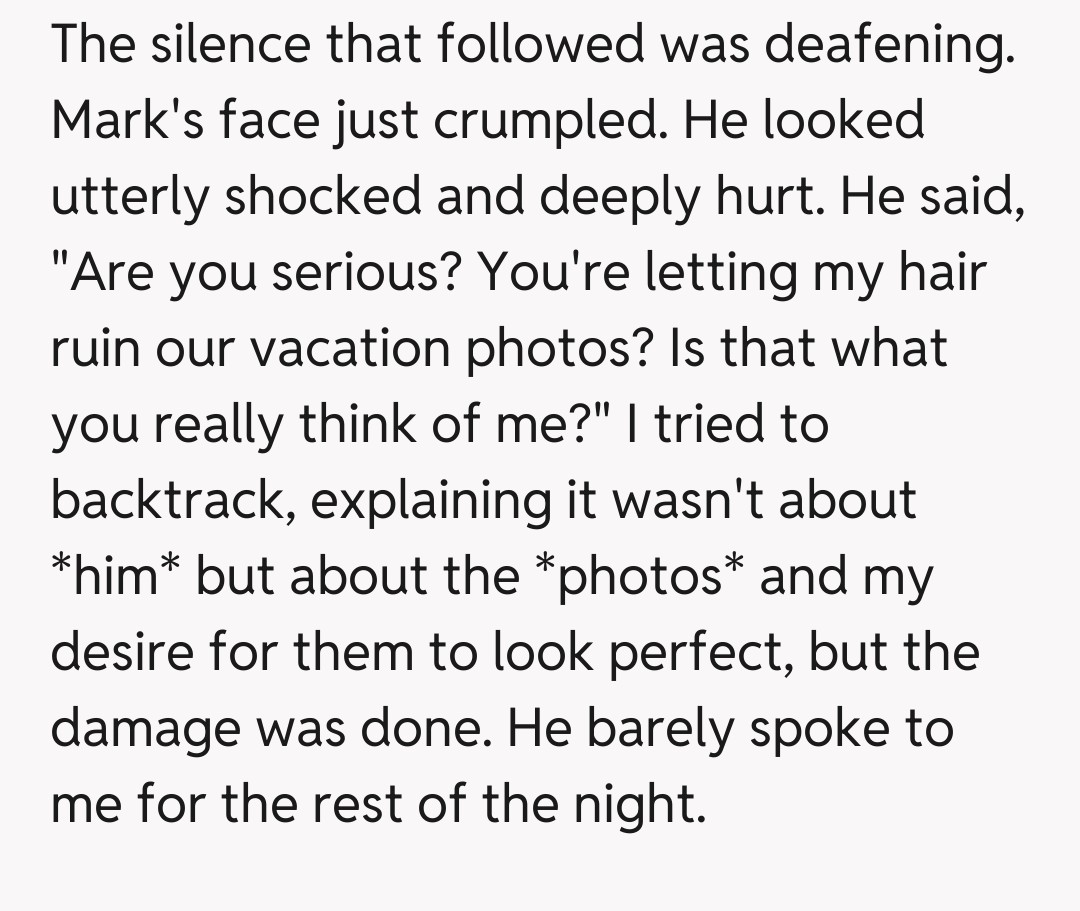Tap the word "shocked"

322,196
